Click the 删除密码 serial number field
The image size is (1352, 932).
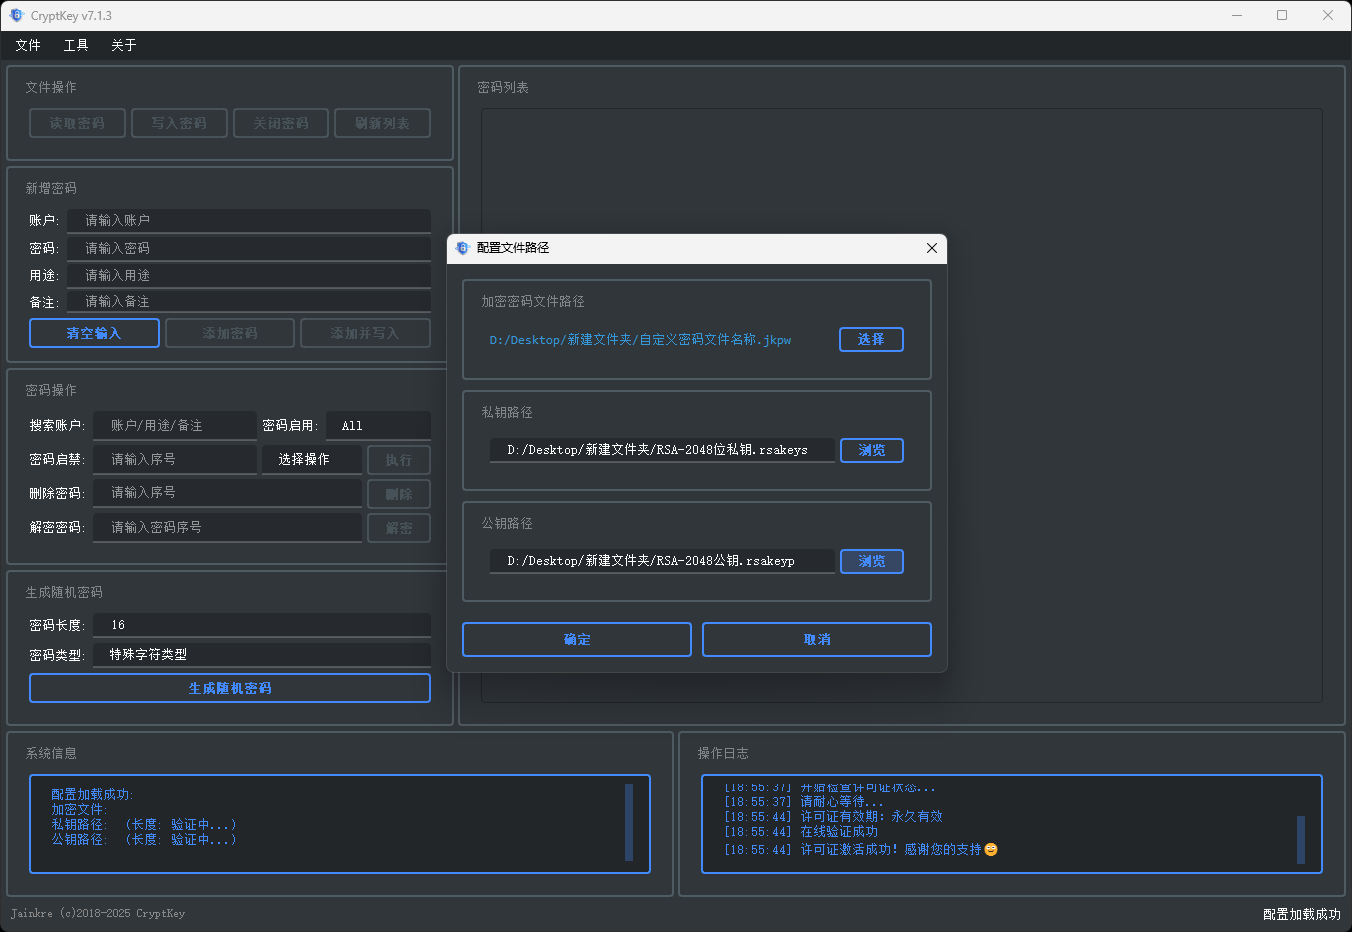(227, 492)
